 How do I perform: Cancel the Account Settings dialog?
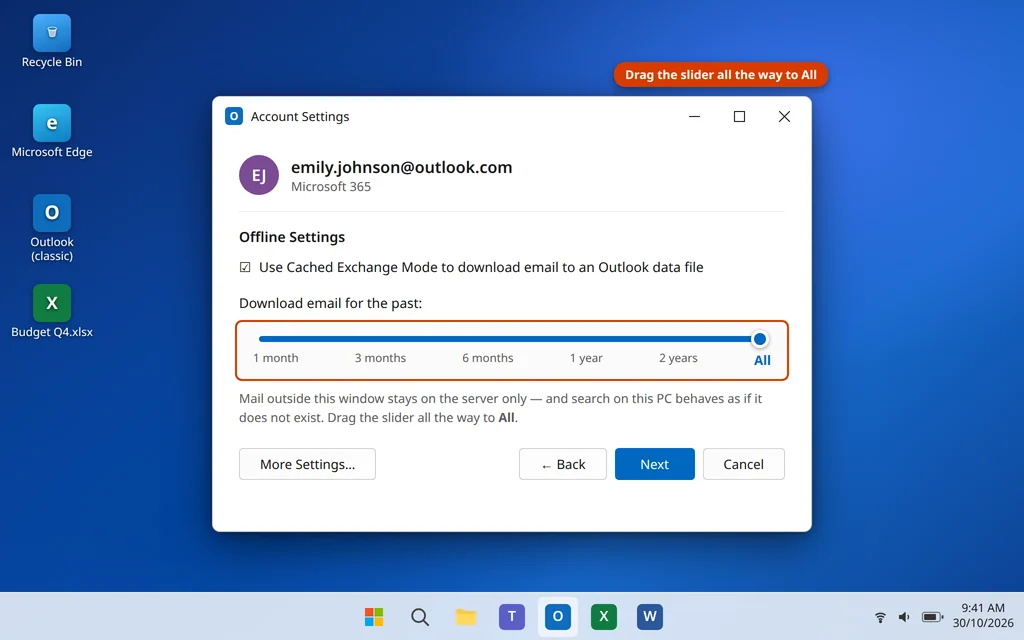(x=743, y=464)
